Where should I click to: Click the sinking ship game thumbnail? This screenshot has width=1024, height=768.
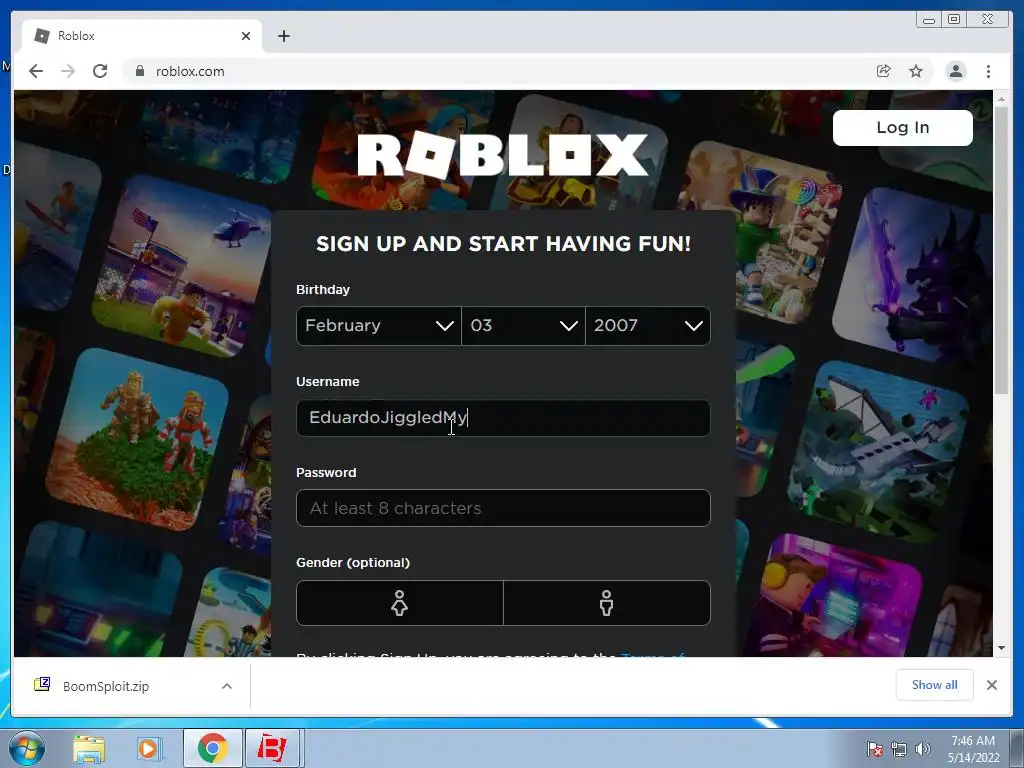[878, 454]
